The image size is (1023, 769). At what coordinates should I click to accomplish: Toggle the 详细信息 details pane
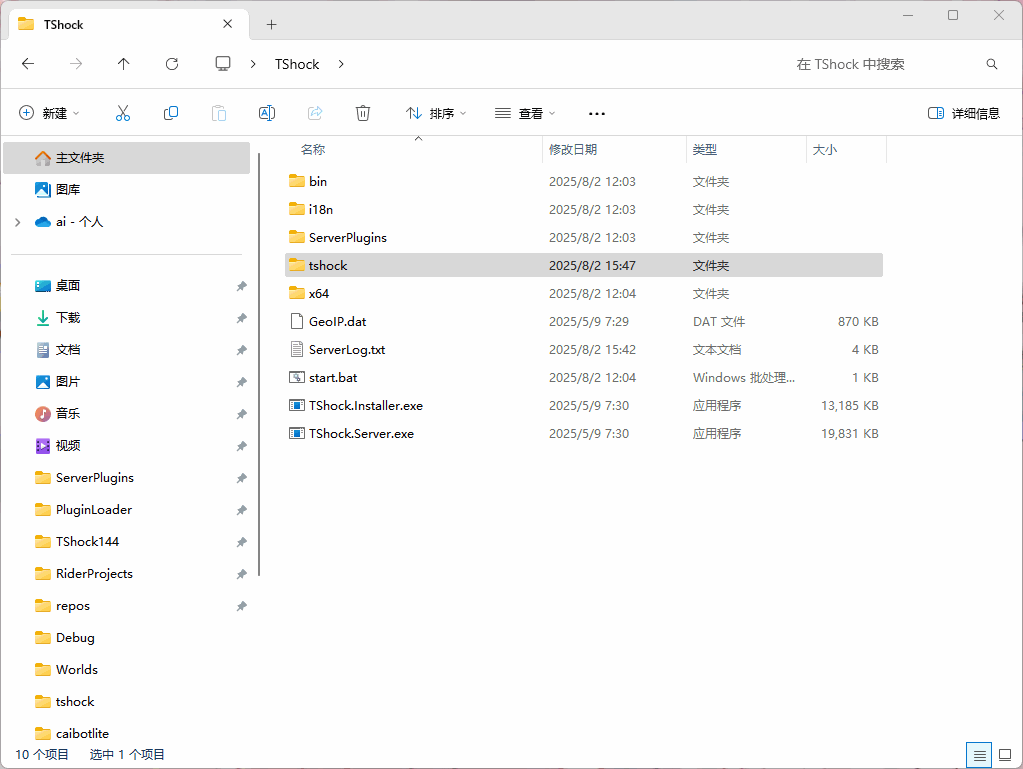click(964, 113)
